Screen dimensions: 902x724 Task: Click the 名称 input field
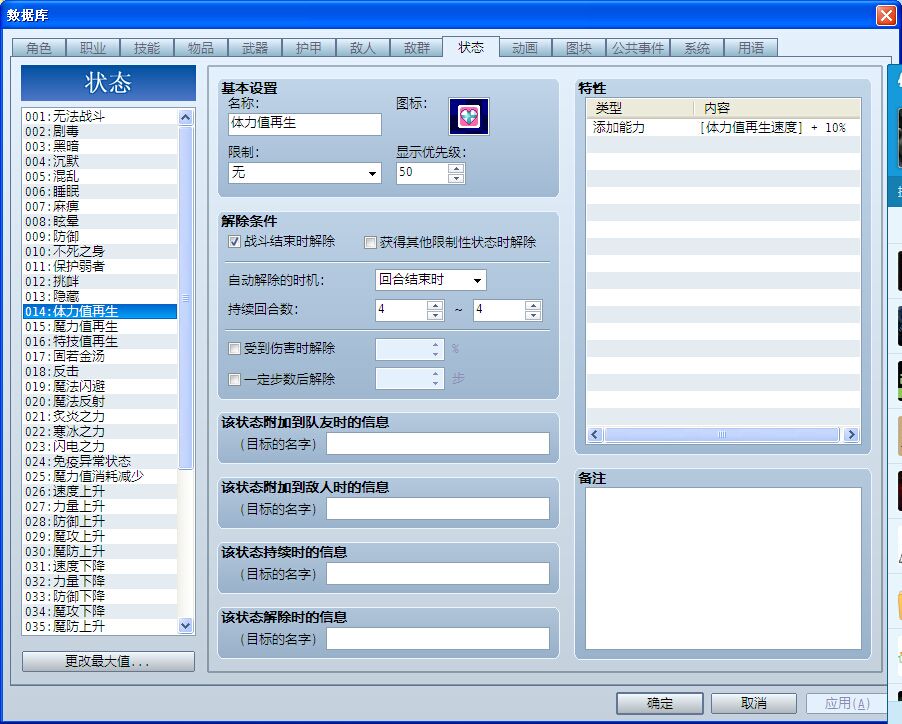click(x=305, y=124)
